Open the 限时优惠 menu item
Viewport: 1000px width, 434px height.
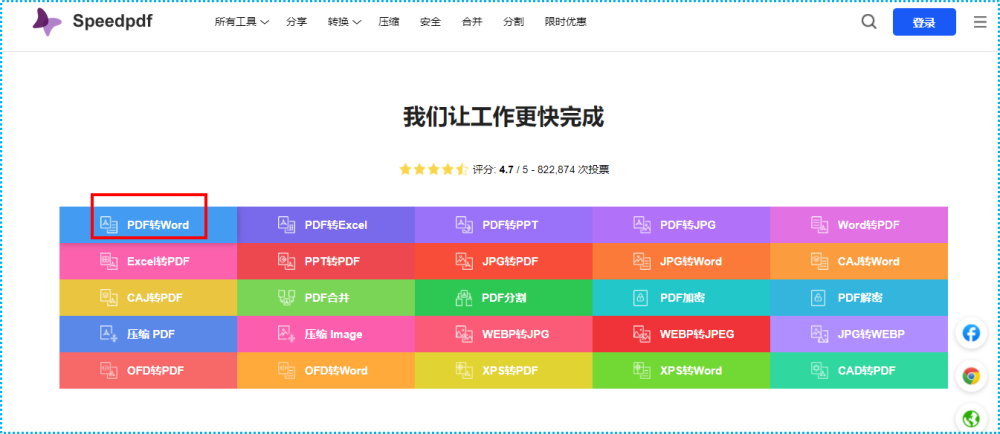[566, 22]
